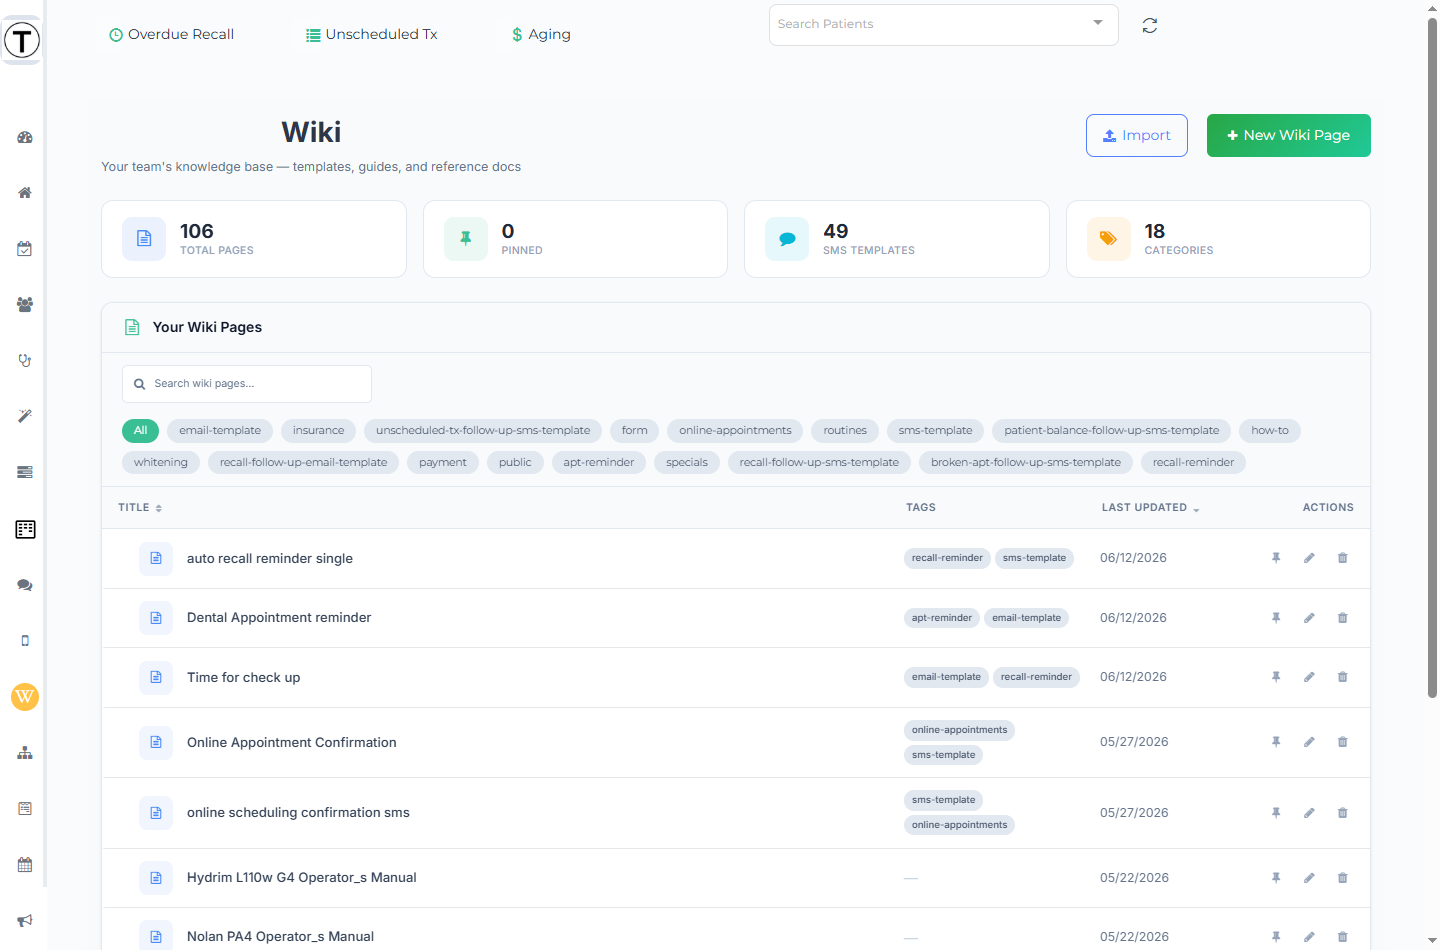Click the refresh icon beside patient search
The image size is (1440, 950).
point(1150,26)
